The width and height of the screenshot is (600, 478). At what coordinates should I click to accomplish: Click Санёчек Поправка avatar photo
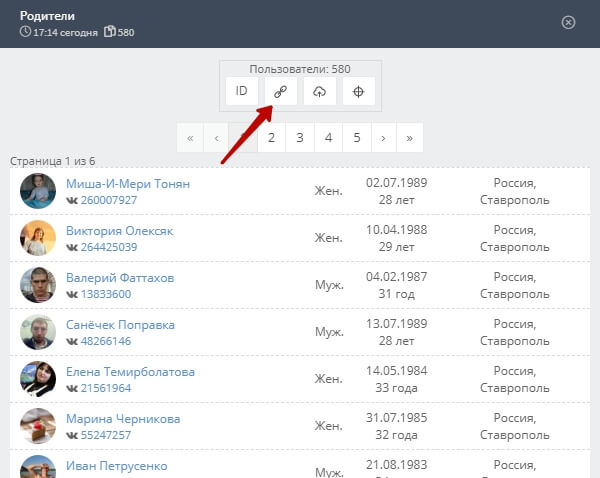point(37,332)
